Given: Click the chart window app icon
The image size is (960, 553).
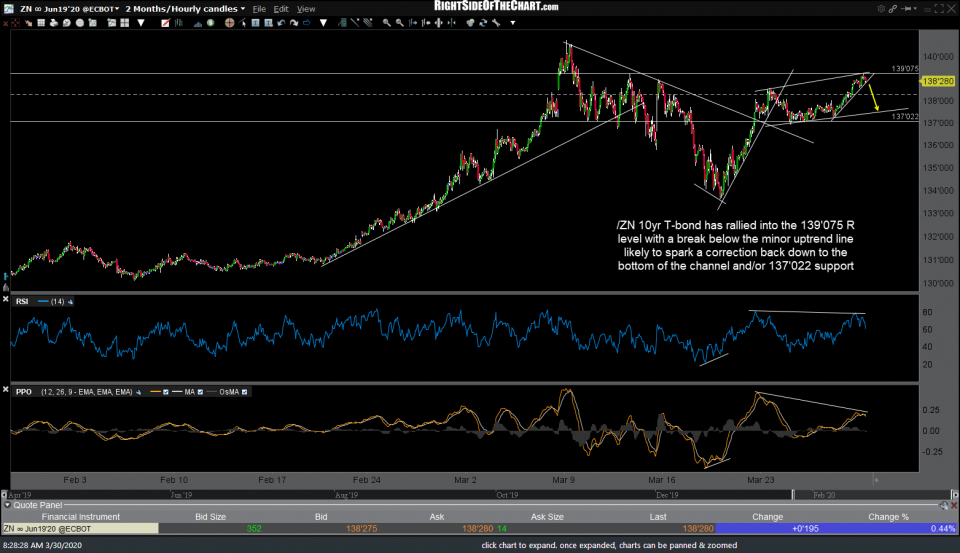Looking at the screenshot, I should point(8,8).
